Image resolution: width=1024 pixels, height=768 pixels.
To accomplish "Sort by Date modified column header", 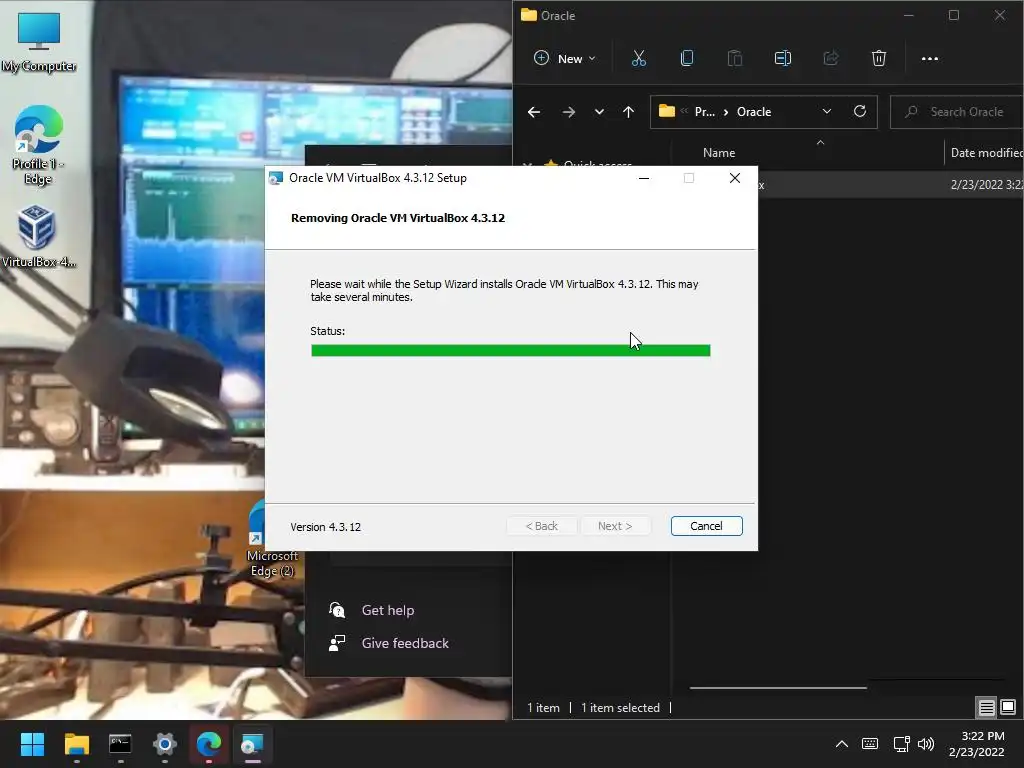I will click(986, 153).
